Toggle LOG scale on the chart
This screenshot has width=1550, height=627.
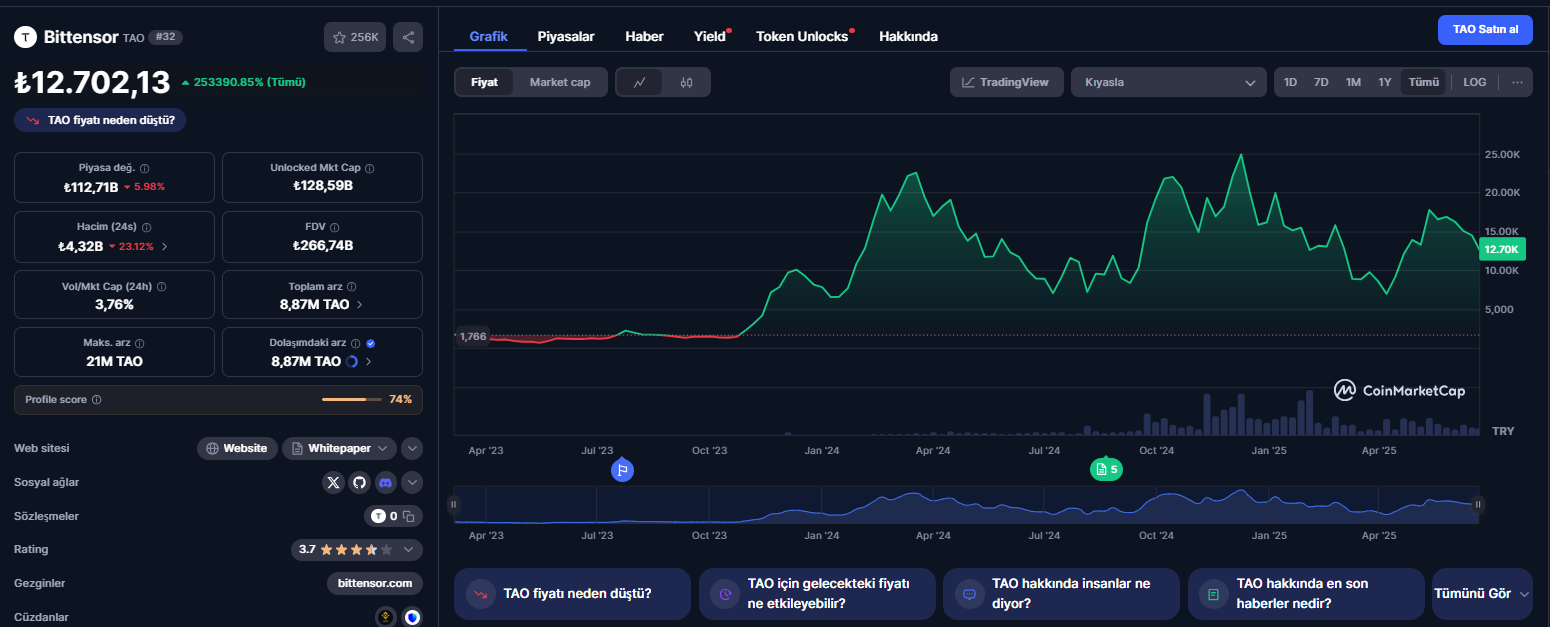click(1475, 82)
